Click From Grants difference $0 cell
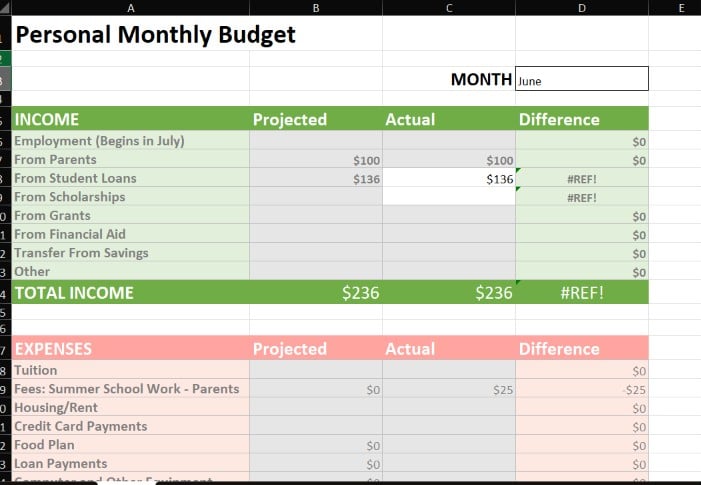This screenshot has width=701, height=485. tap(582, 216)
